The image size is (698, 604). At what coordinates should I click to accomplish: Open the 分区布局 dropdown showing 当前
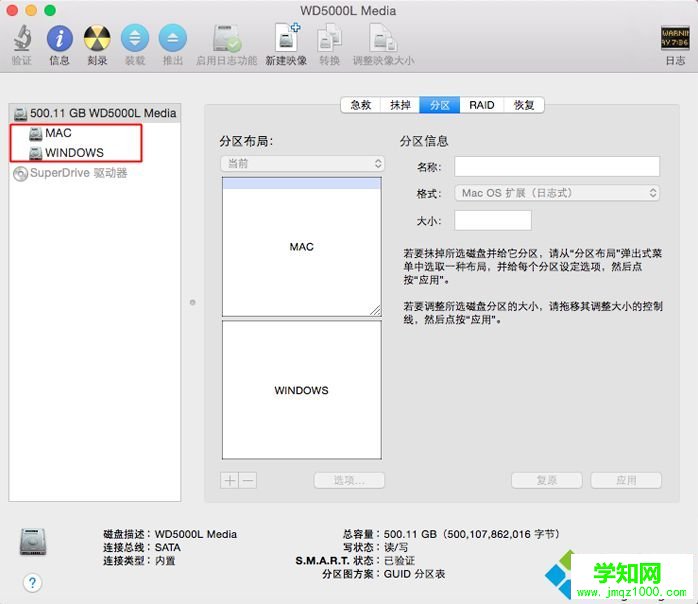tap(303, 163)
